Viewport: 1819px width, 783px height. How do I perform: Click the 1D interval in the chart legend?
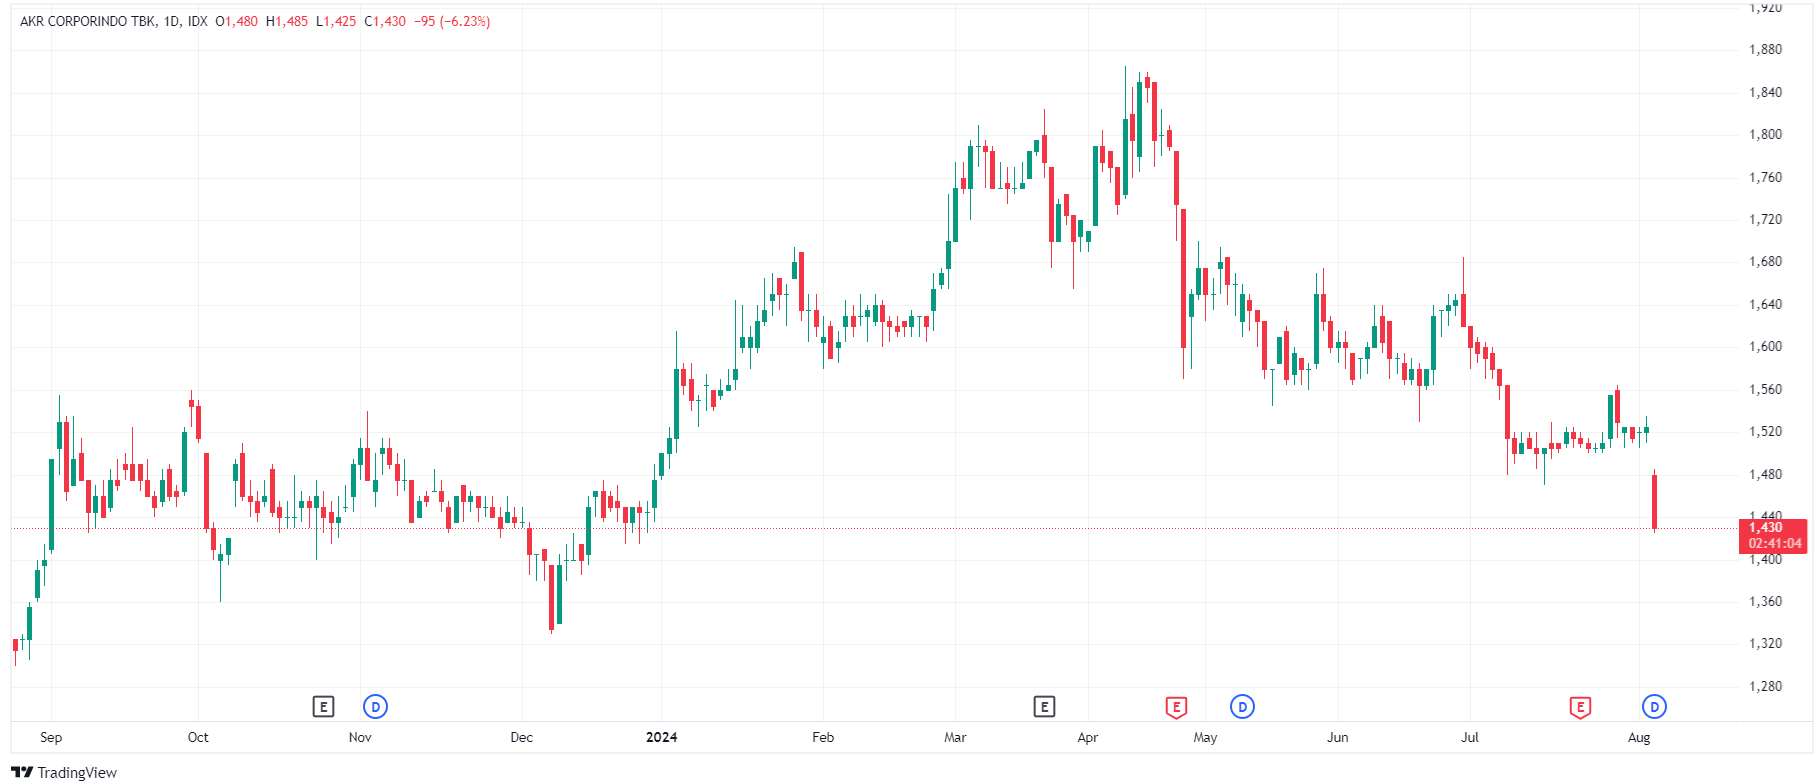[171, 21]
